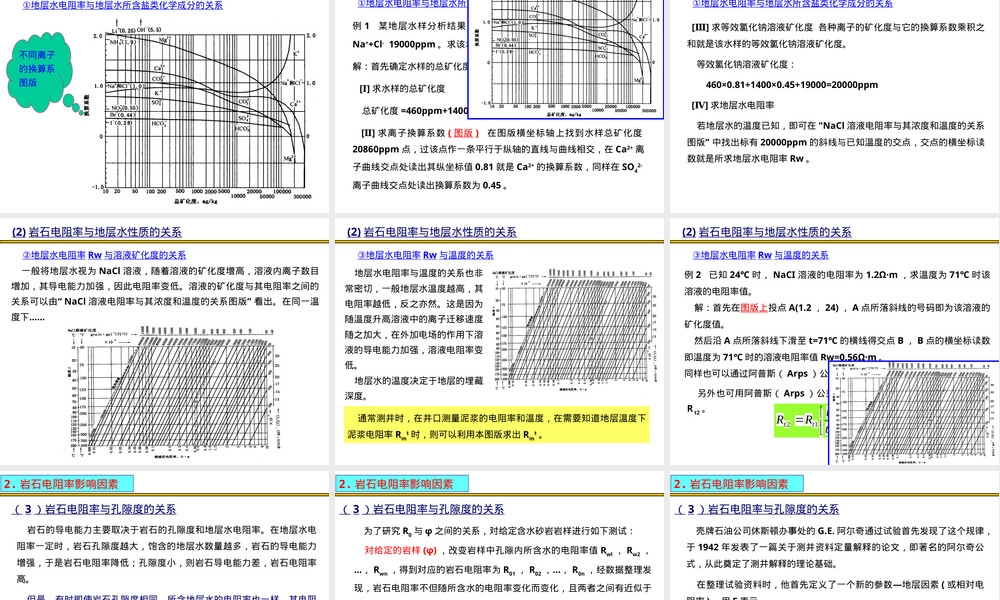Image resolution: width=1000 pixels, height=600 pixels.
Task: Open link '③地层水电阻率 Rw 与温度的关系' above '例 2'
Action: (x=761, y=255)
